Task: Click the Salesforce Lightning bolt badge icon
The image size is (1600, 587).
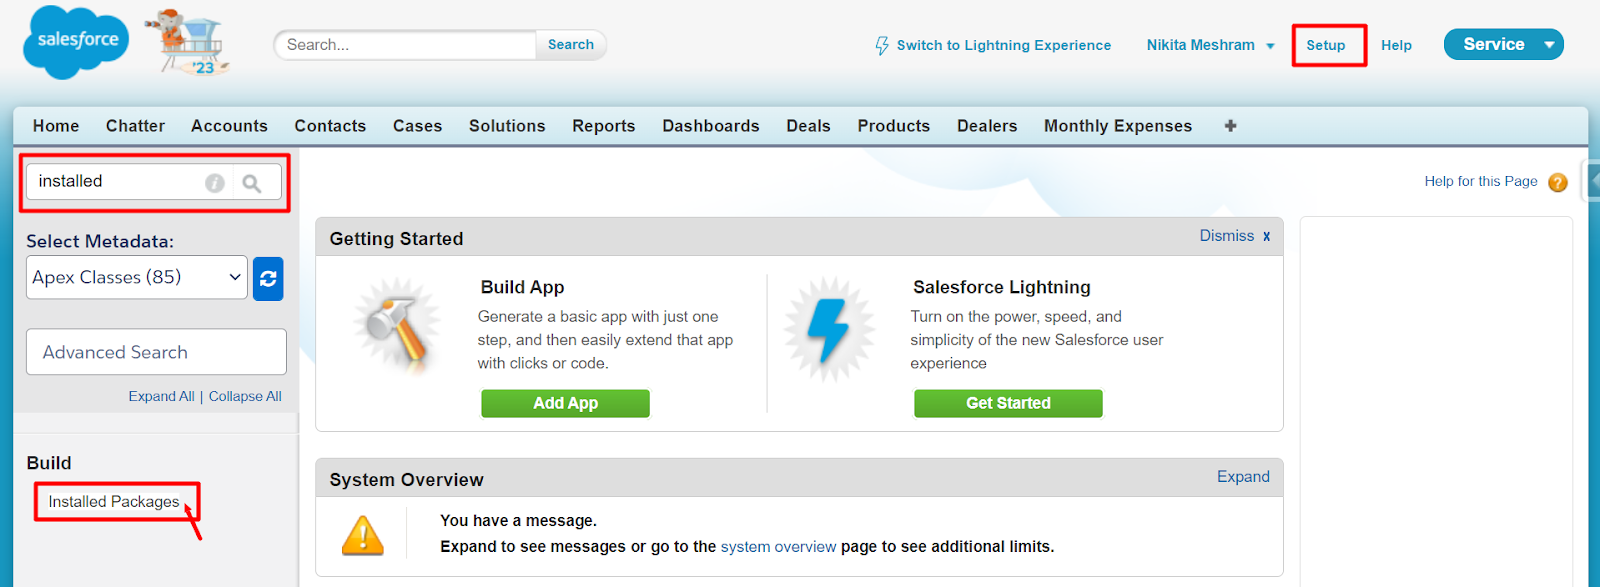Action: [828, 330]
